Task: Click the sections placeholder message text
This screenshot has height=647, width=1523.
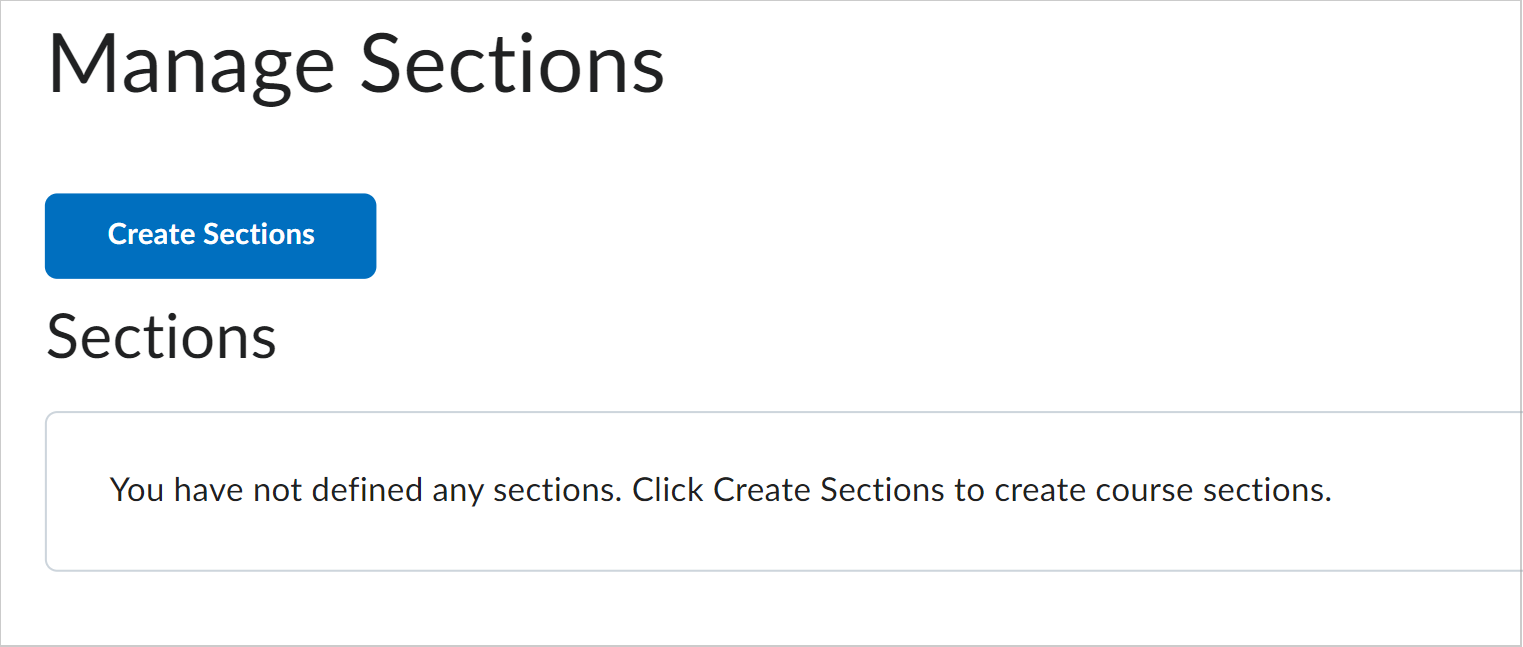Action: (720, 490)
